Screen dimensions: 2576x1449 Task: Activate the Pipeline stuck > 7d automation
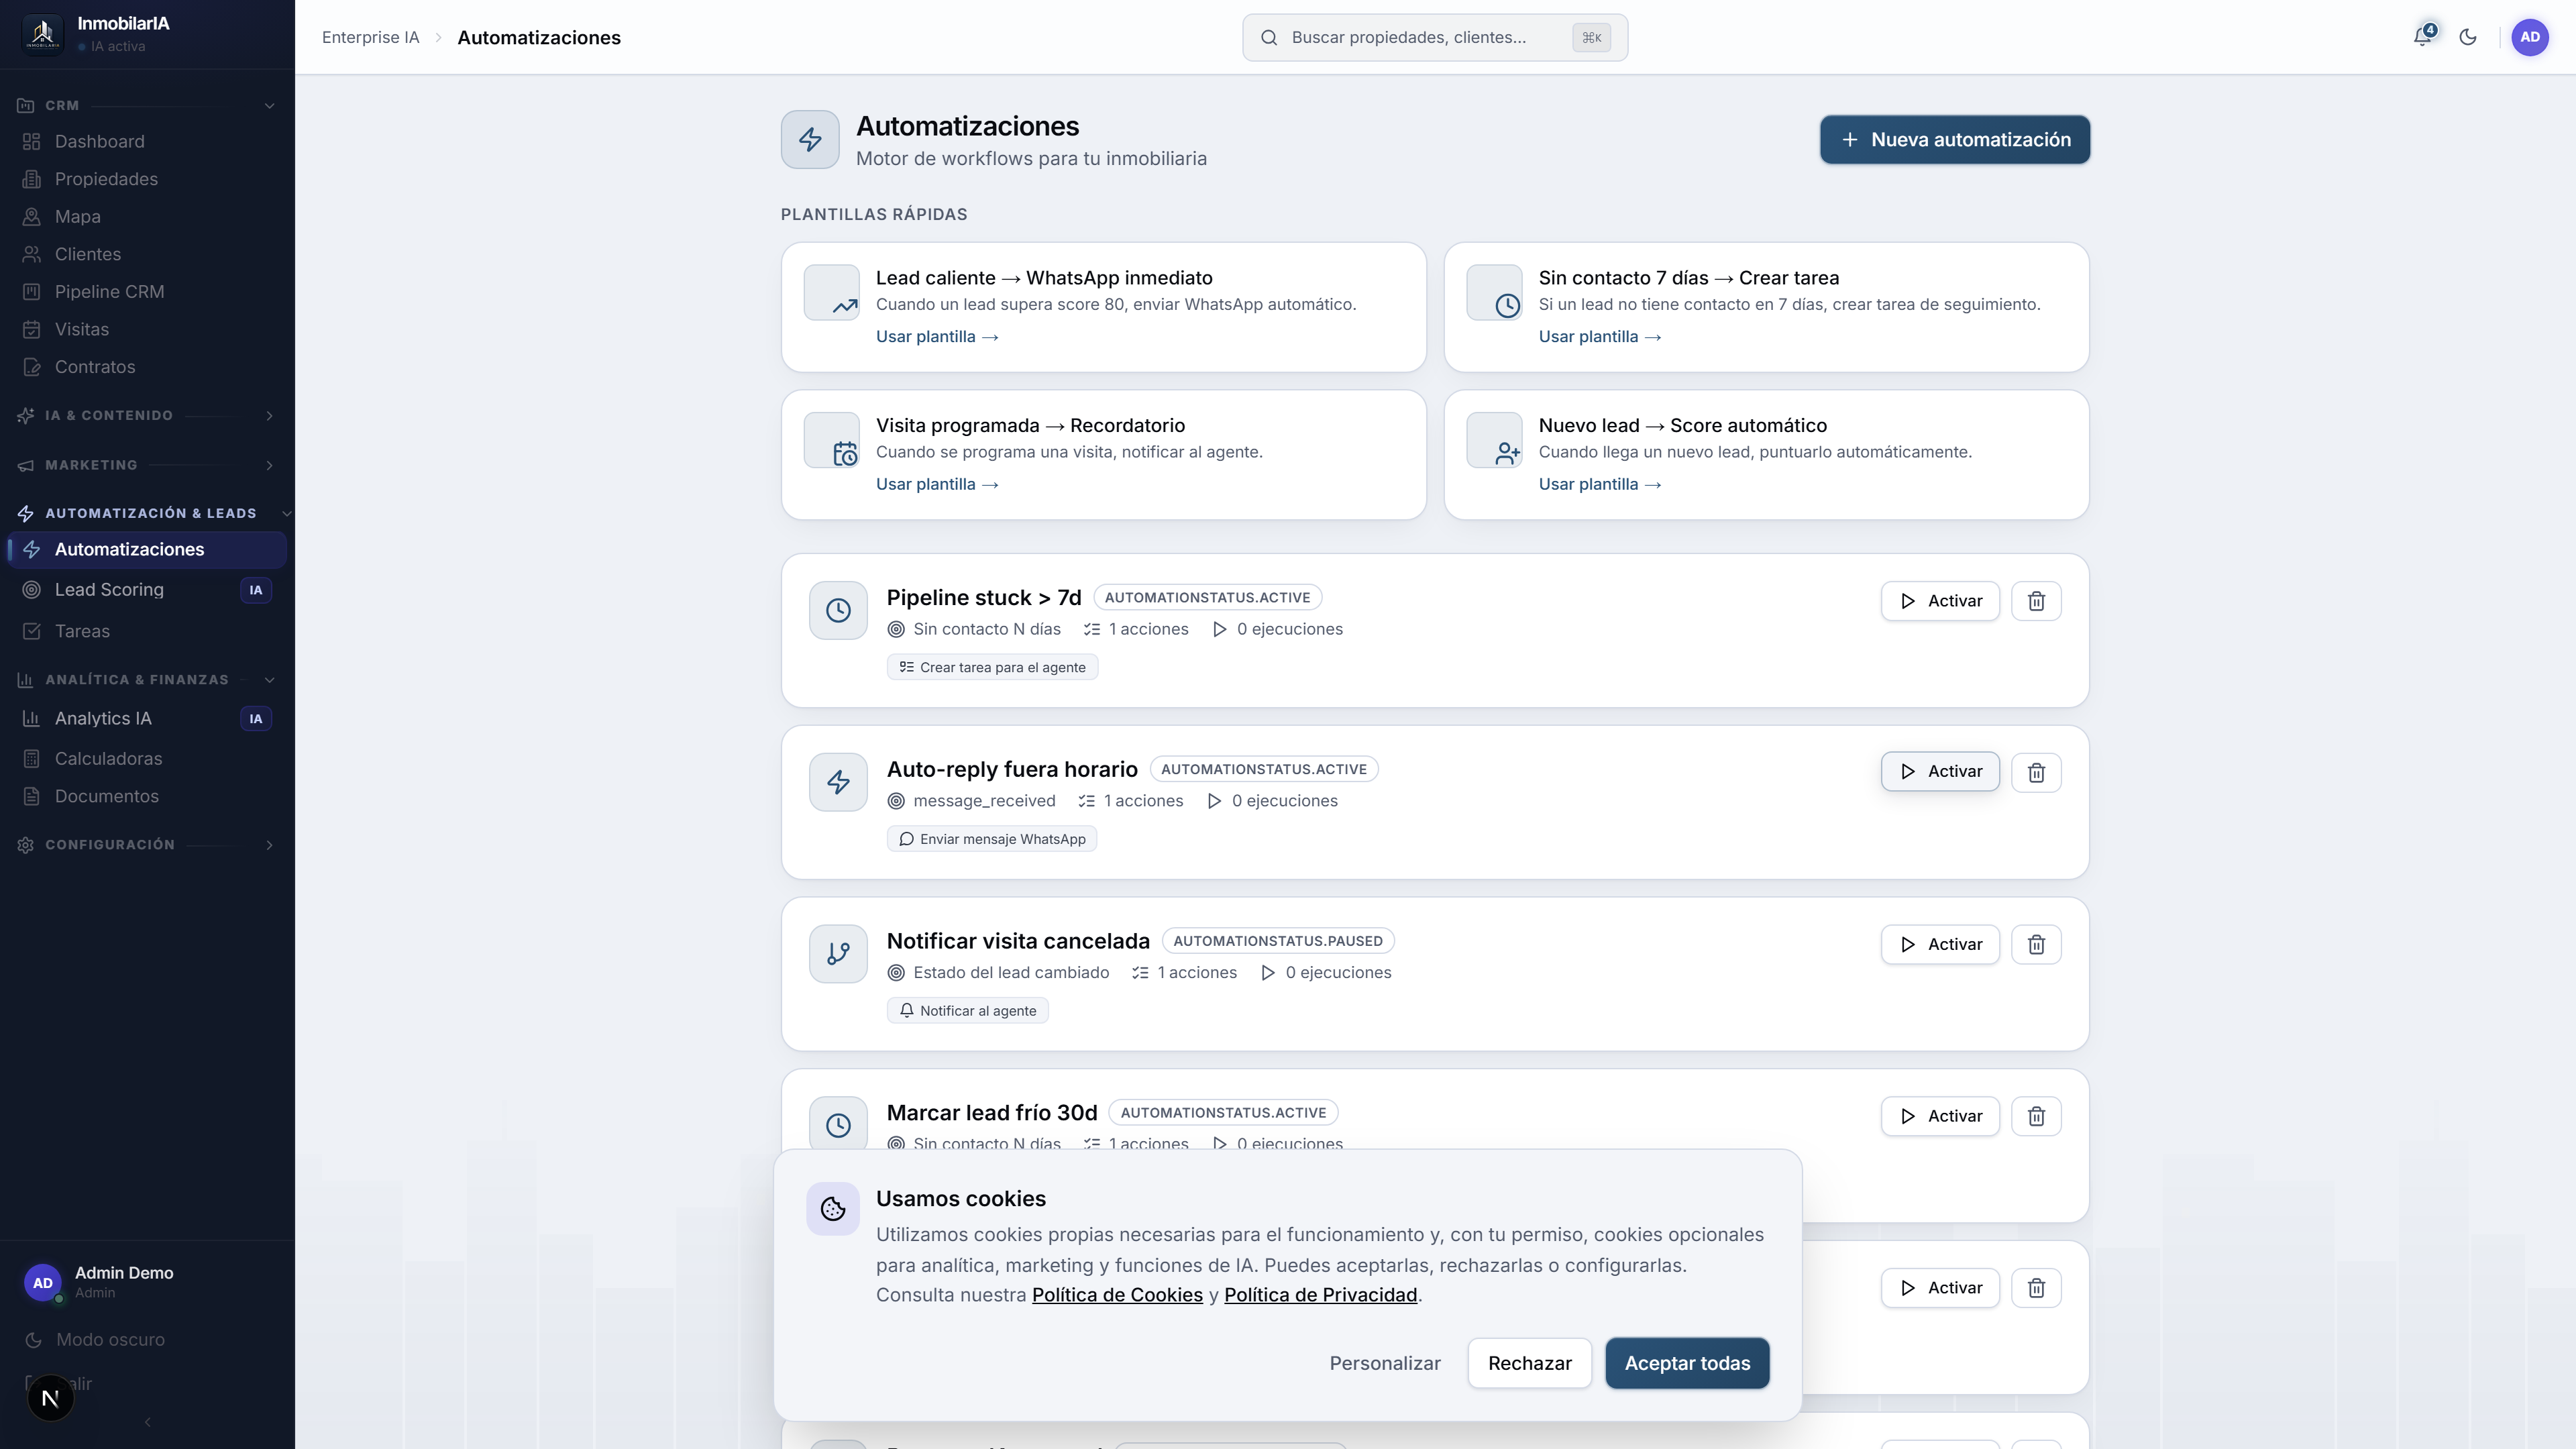(x=1940, y=601)
